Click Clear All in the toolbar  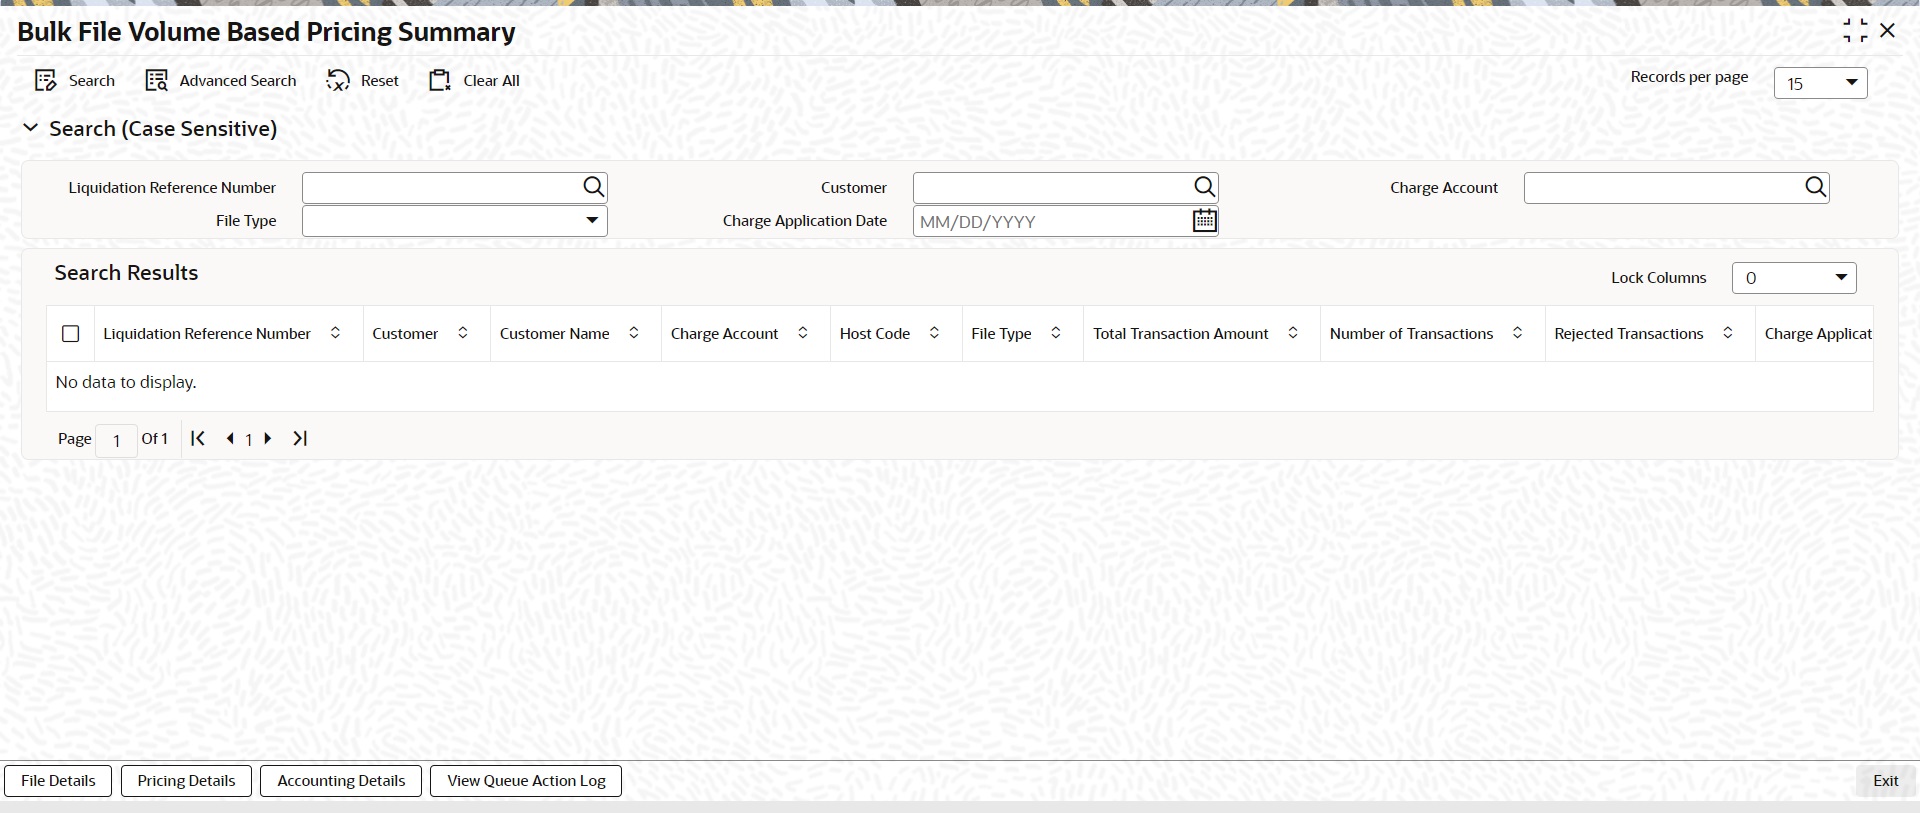click(474, 81)
